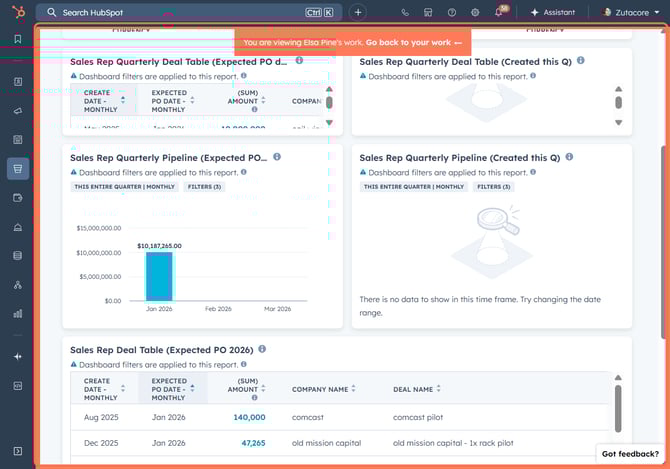Click the Got feedback? button

point(630,454)
